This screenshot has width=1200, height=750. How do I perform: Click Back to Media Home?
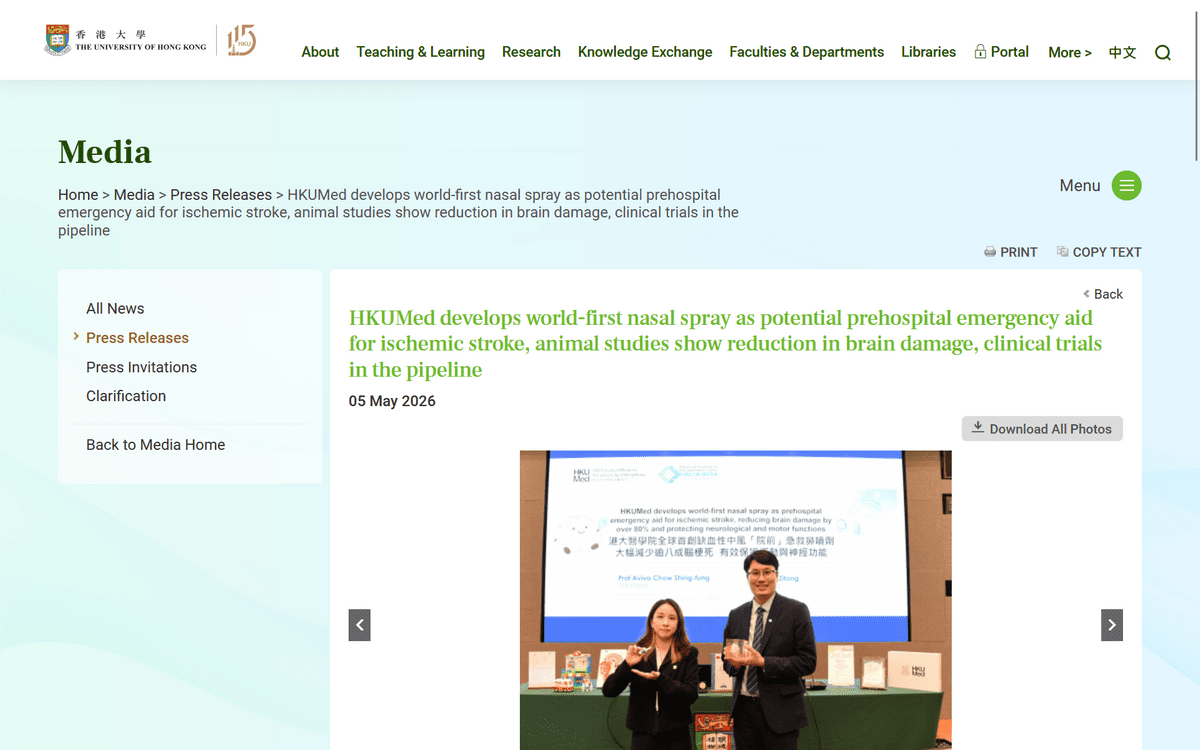click(155, 445)
